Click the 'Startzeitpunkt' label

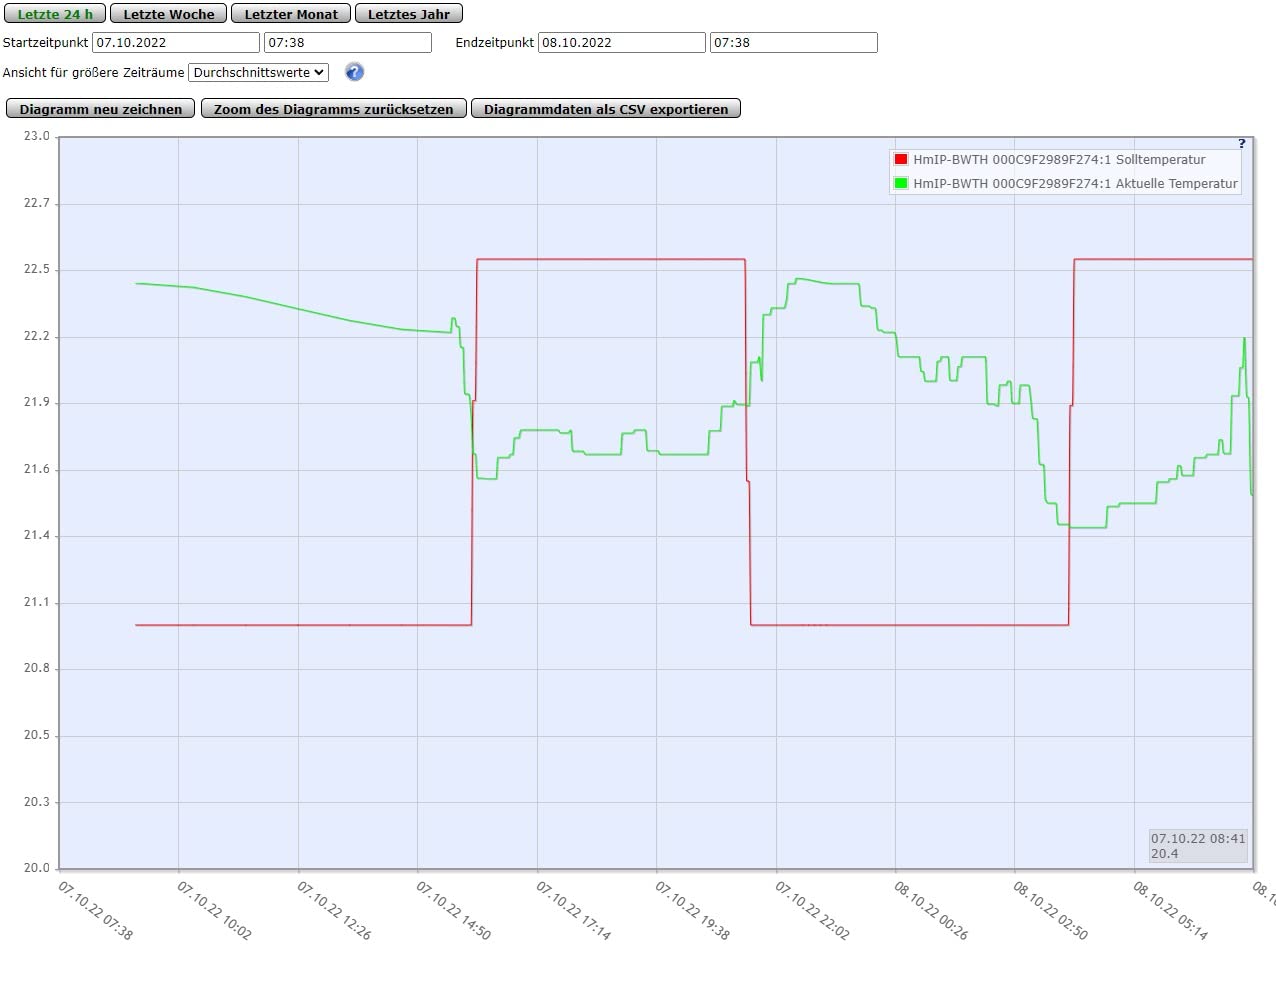pyautogui.click(x=45, y=42)
